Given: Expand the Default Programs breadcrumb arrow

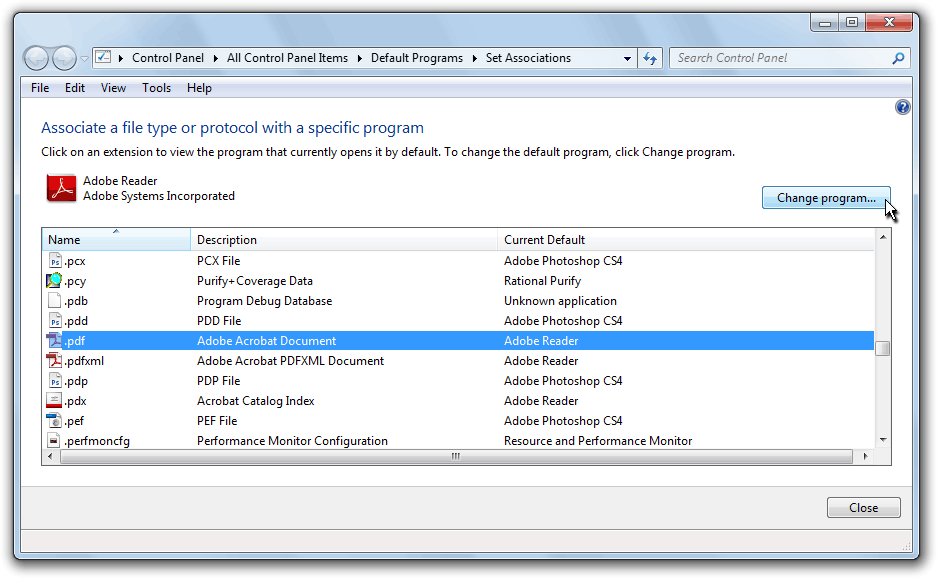Looking at the screenshot, I should point(474,58).
